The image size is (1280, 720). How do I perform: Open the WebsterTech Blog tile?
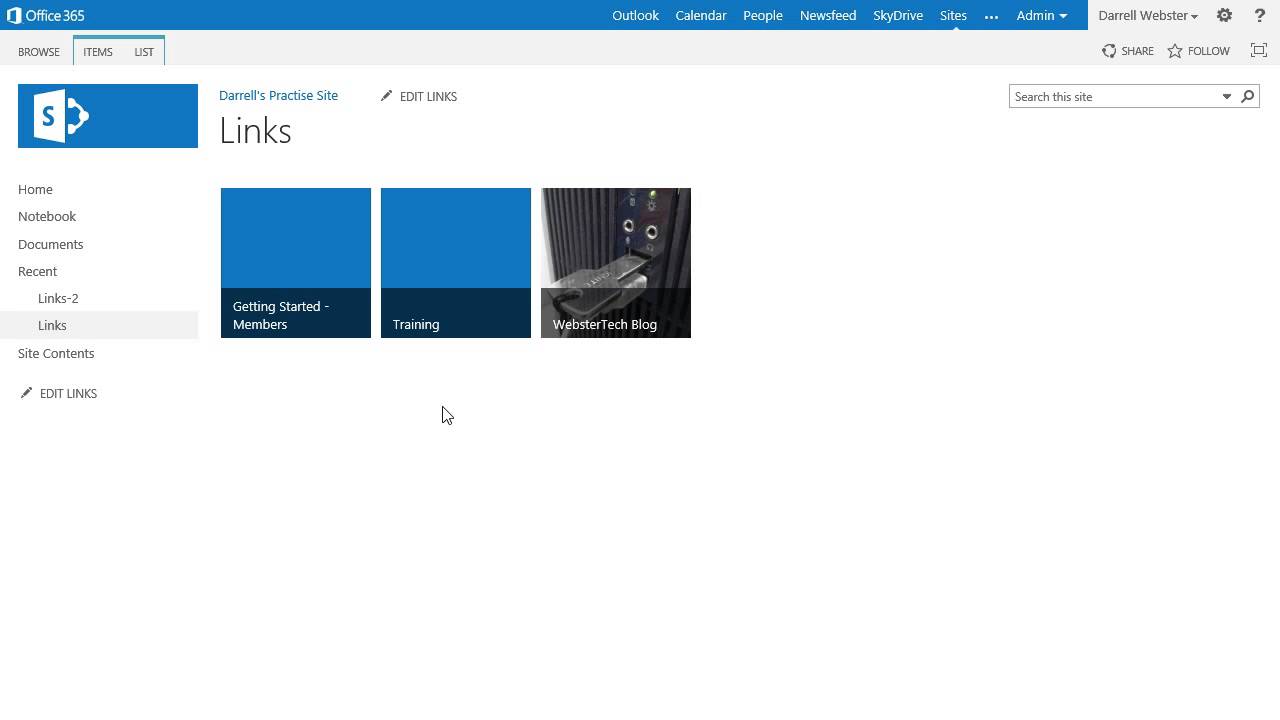pos(616,263)
